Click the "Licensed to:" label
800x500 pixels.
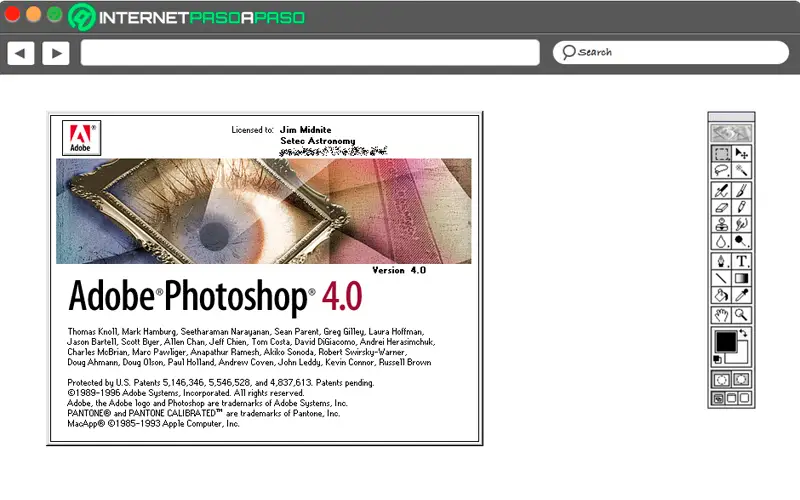[x=253, y=130]
